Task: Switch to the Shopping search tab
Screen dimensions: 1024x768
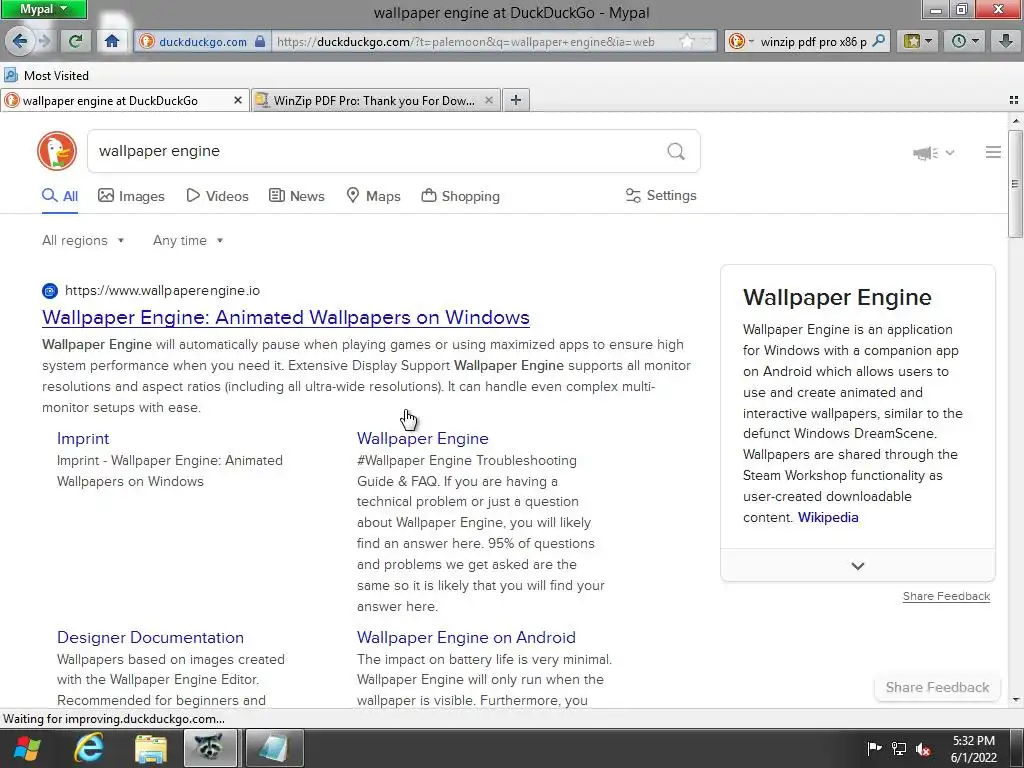Action: (x=461, y=196)
